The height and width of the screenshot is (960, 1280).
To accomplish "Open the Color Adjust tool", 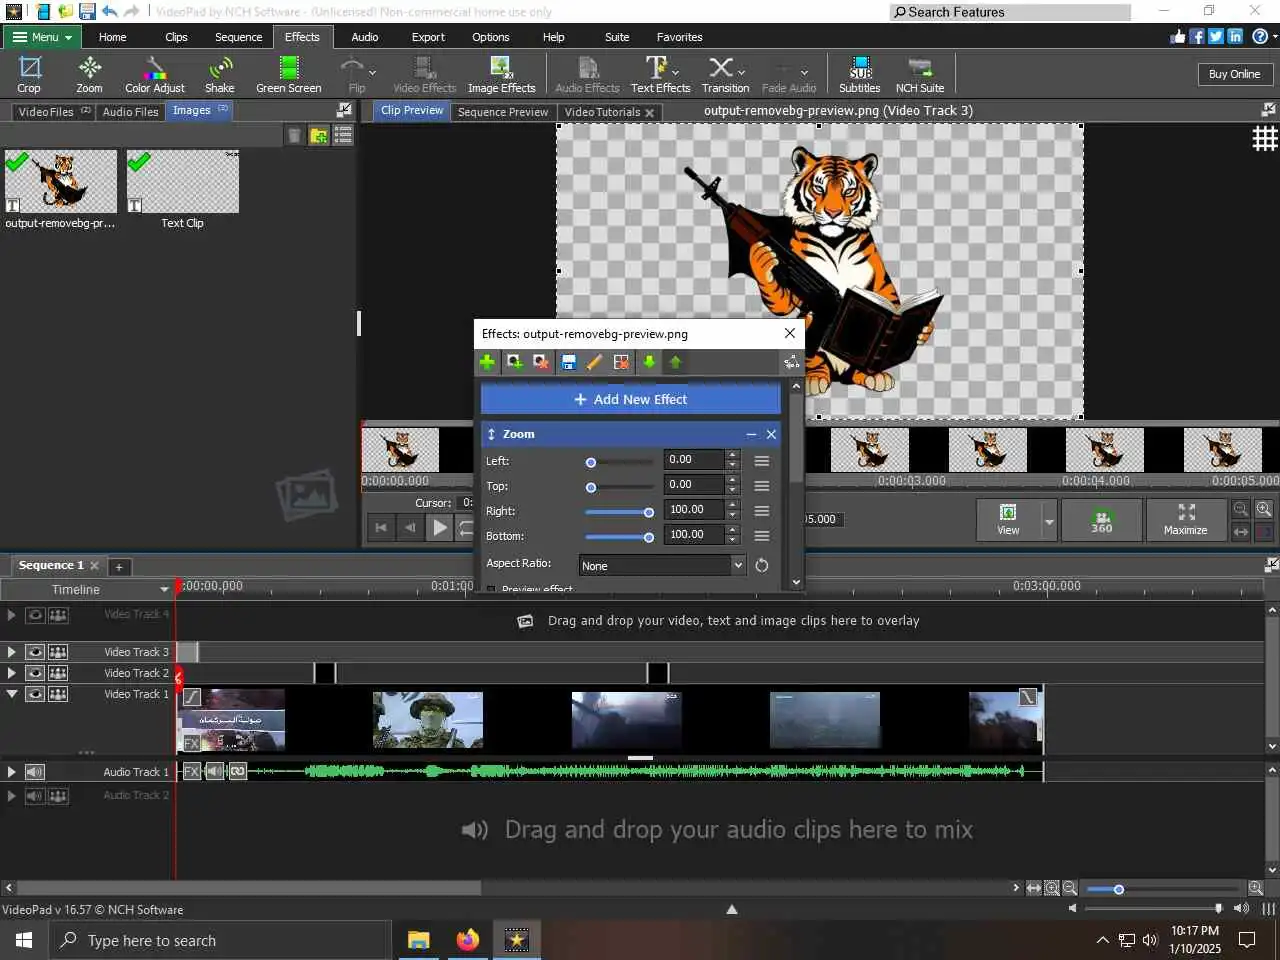I will click(x=155, y=75).
